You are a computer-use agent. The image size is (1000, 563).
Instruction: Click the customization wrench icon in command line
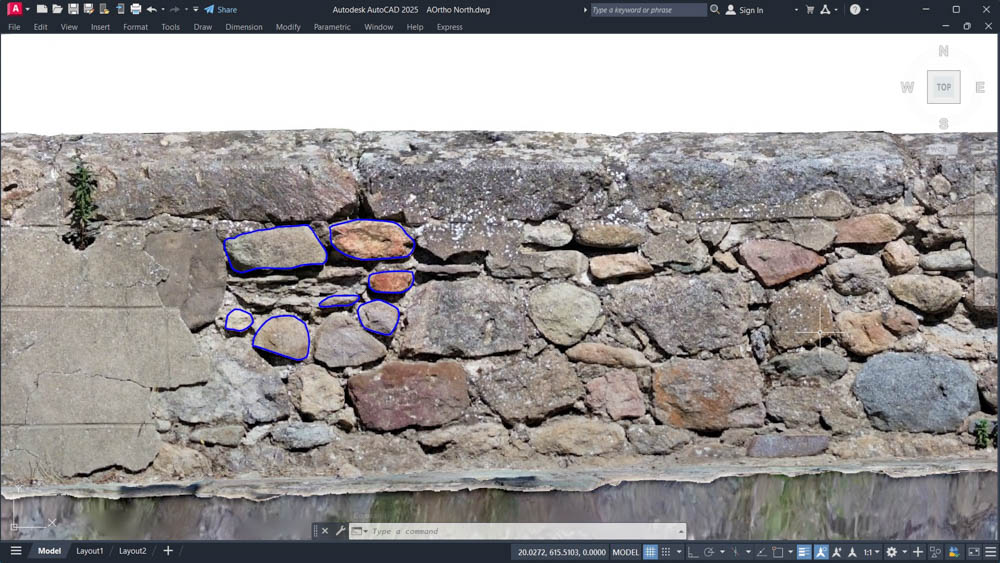[x=340, y=530]
